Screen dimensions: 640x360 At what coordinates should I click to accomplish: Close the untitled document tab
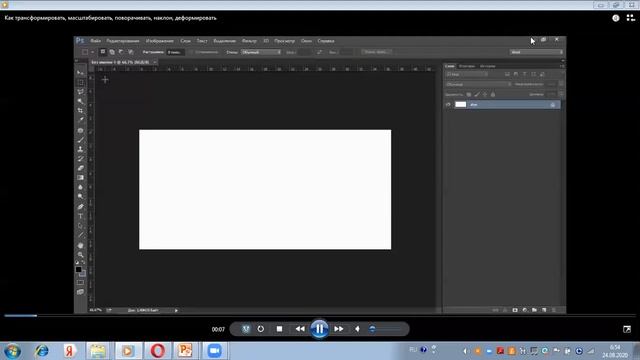click(x=155, y=62)
